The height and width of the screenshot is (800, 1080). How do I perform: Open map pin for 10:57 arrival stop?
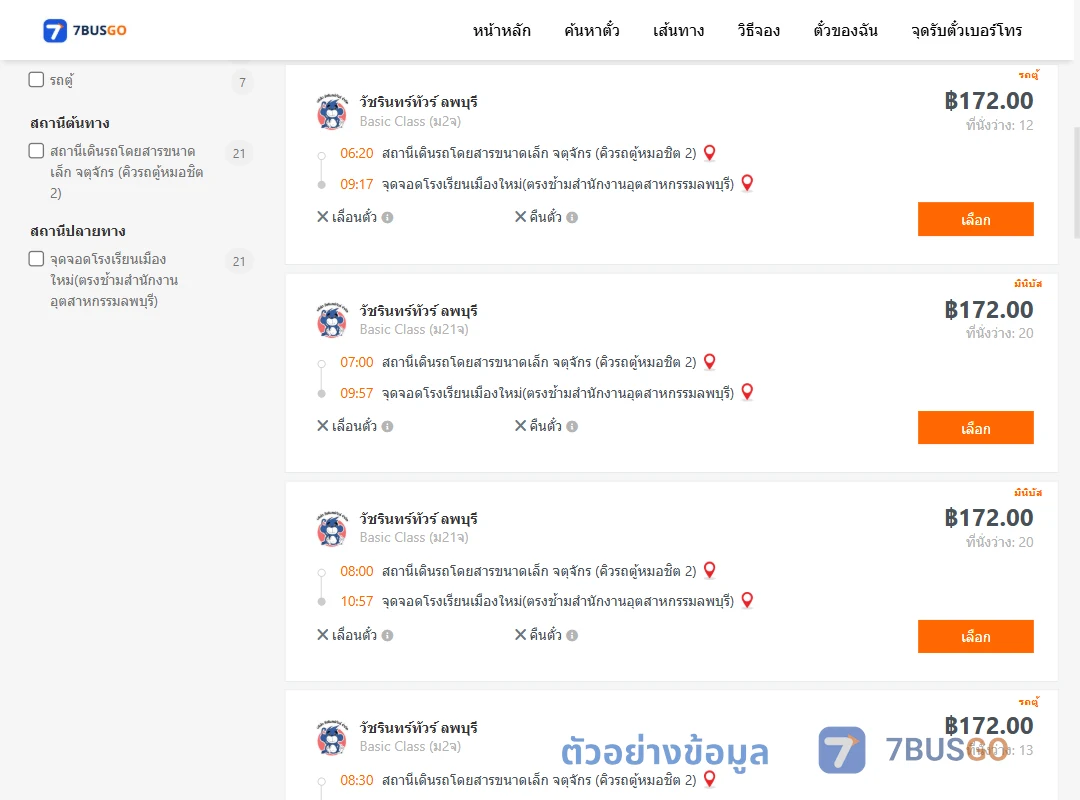pyautogui.click(x=747, y=601)
